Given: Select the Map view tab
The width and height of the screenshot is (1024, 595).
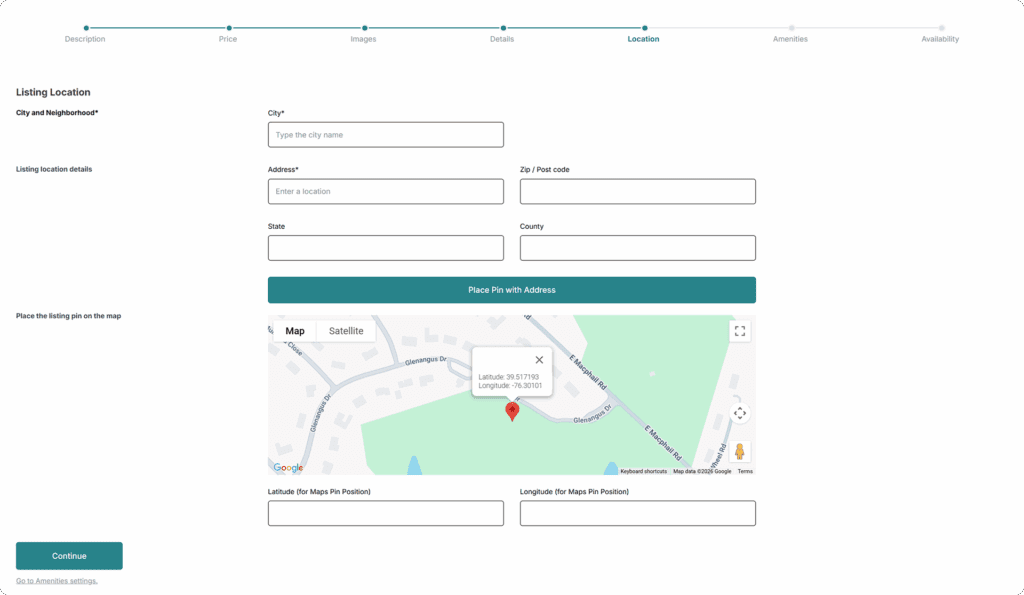Looking at the screenshot, I should point(295,331).
